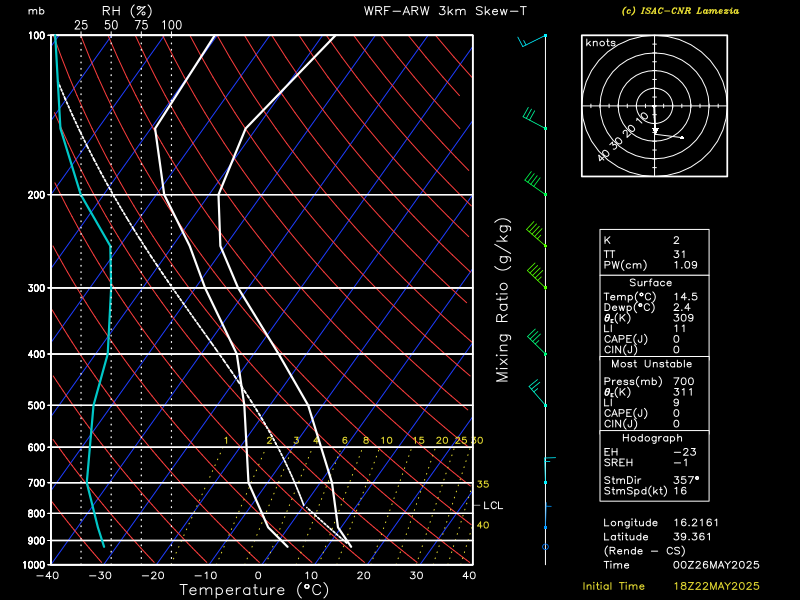Click the '(c) ISAC-CNR Lamezia' credit text
This screenshot has width=800, height=600.
[680, 11]
